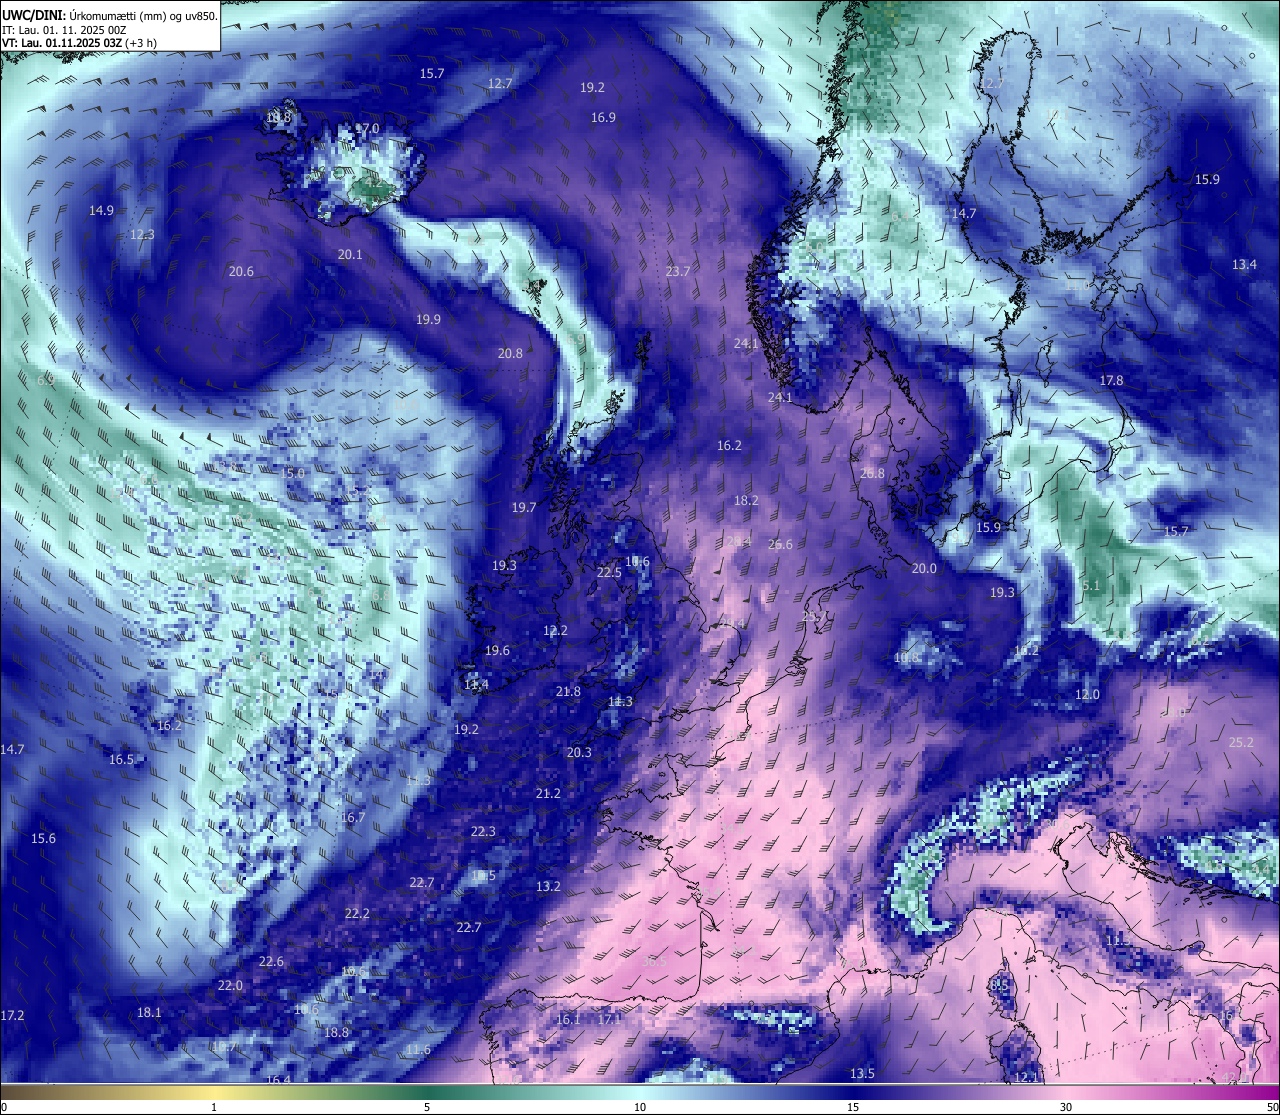Click the 20.8 value on the map
This screenshot has height=1115, width=1280.
(x=510, y=353)
